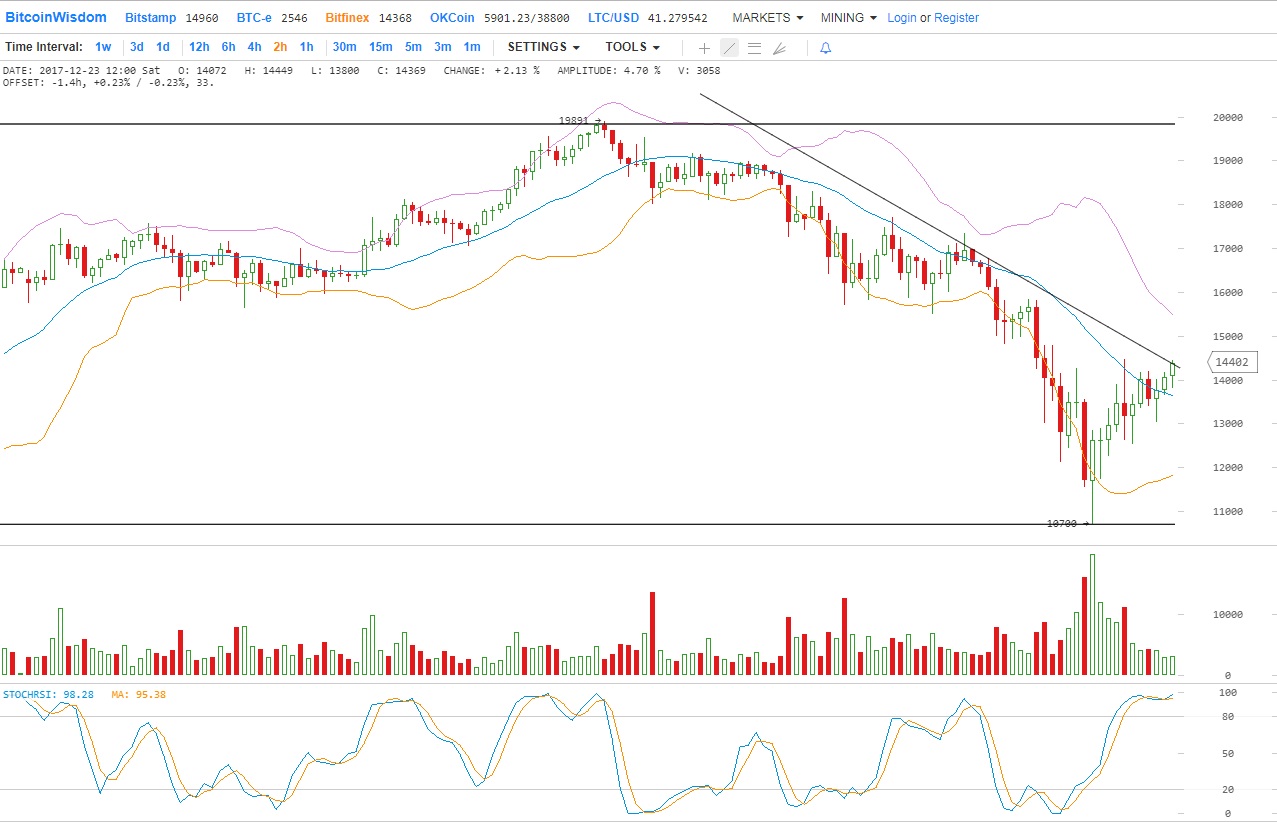Open the OKCoin market link
This screenshot has height=822, width=1277.
454,18
